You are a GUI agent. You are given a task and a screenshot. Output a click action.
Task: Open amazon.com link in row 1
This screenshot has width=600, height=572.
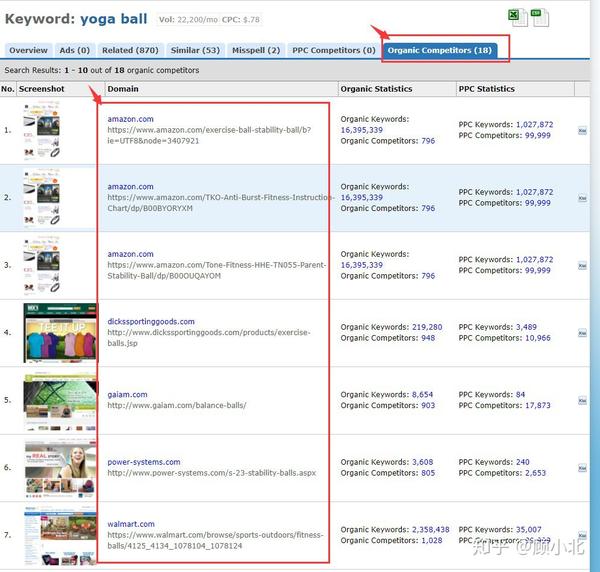[130, 119]
